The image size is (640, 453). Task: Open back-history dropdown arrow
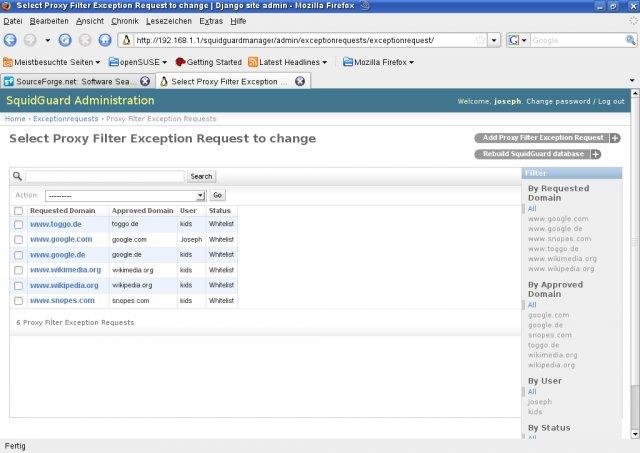pyautogui.click(x=48, y=40)
